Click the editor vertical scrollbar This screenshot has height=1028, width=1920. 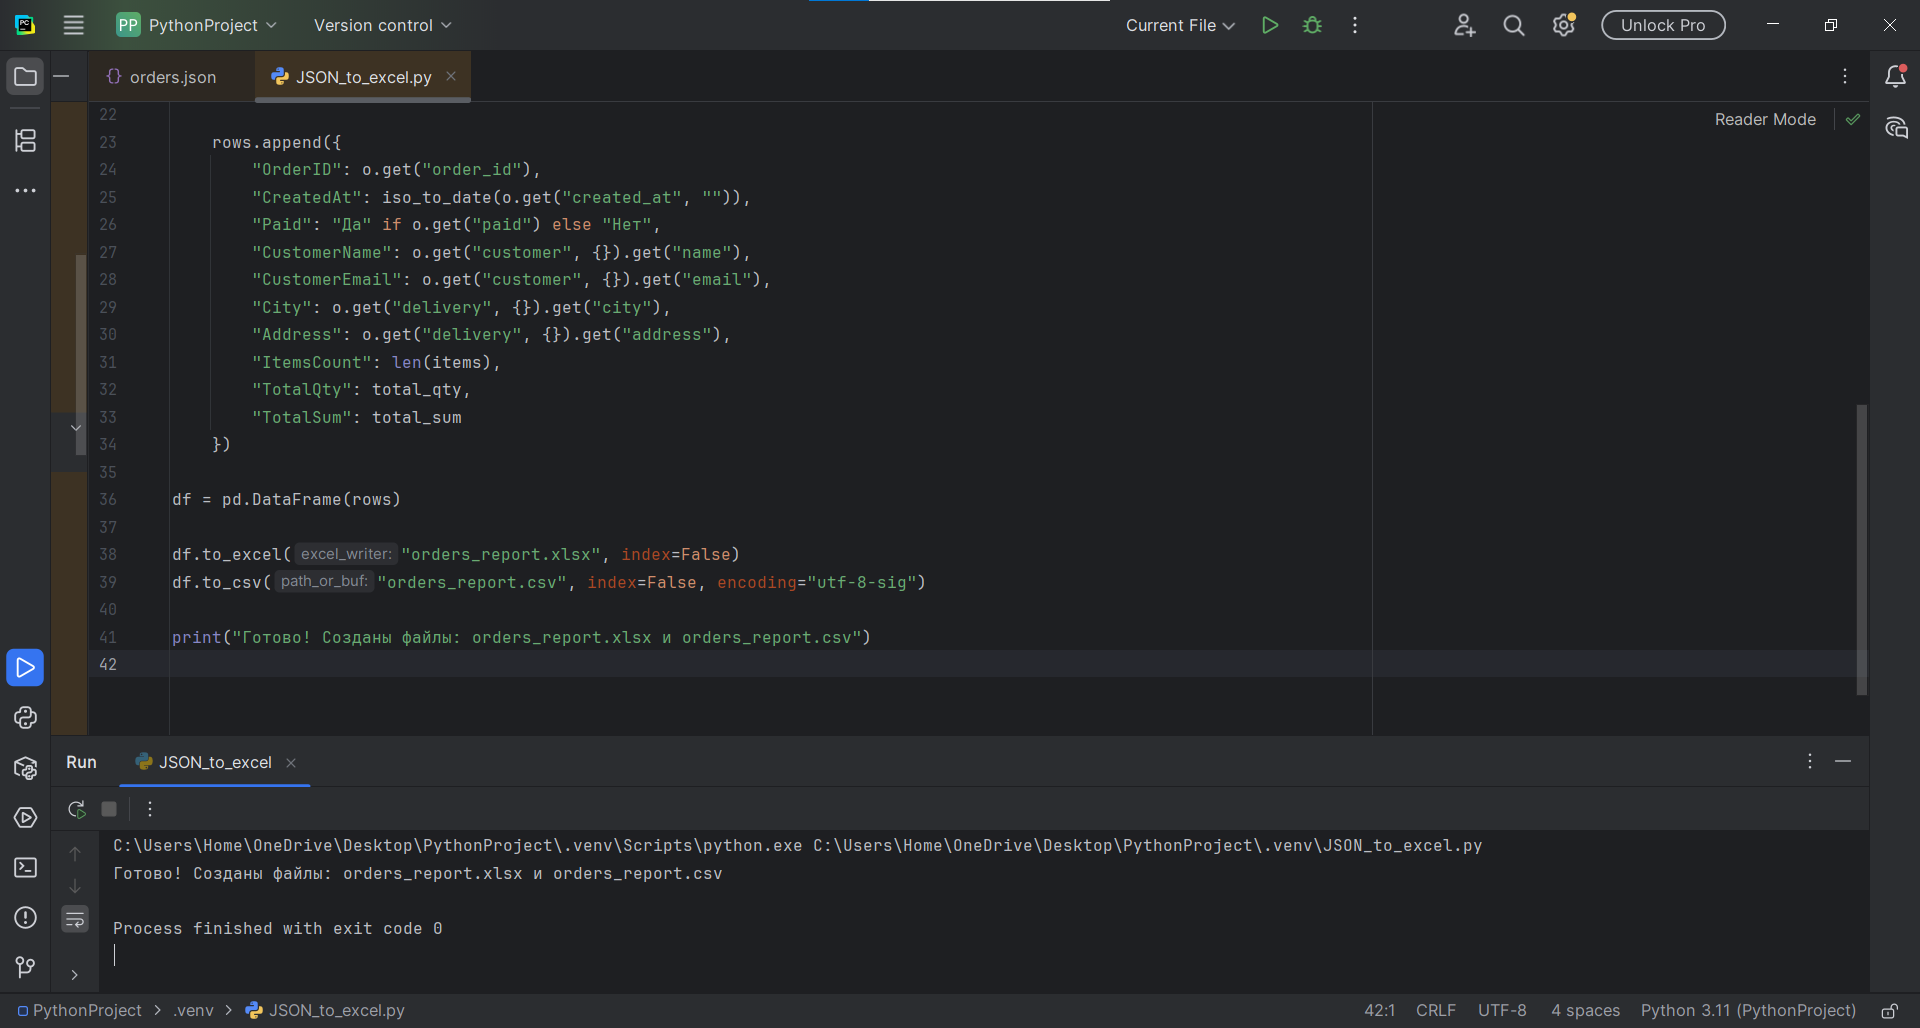click(1861, 548)
